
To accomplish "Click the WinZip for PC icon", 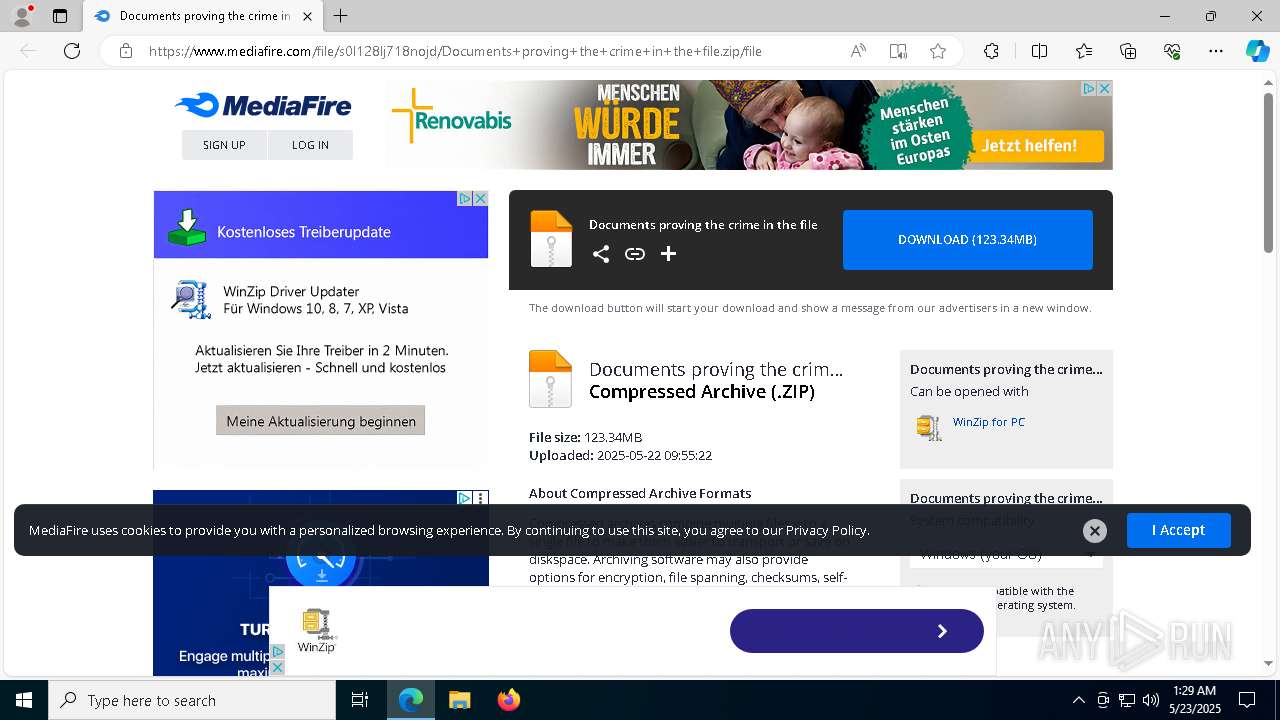I will (x=929, y=427).
